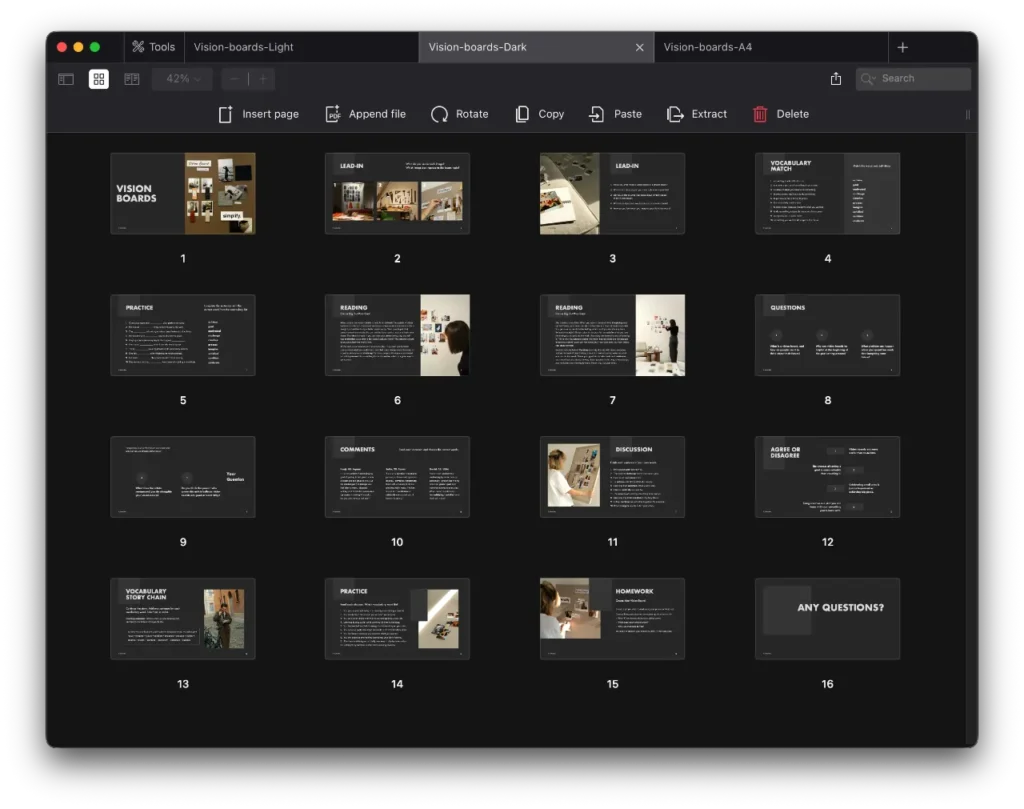Select the ANY QUESTIONS? page 16 thumbnail
The height and width of the screenshot is (809, 1024).
point(827,618)
